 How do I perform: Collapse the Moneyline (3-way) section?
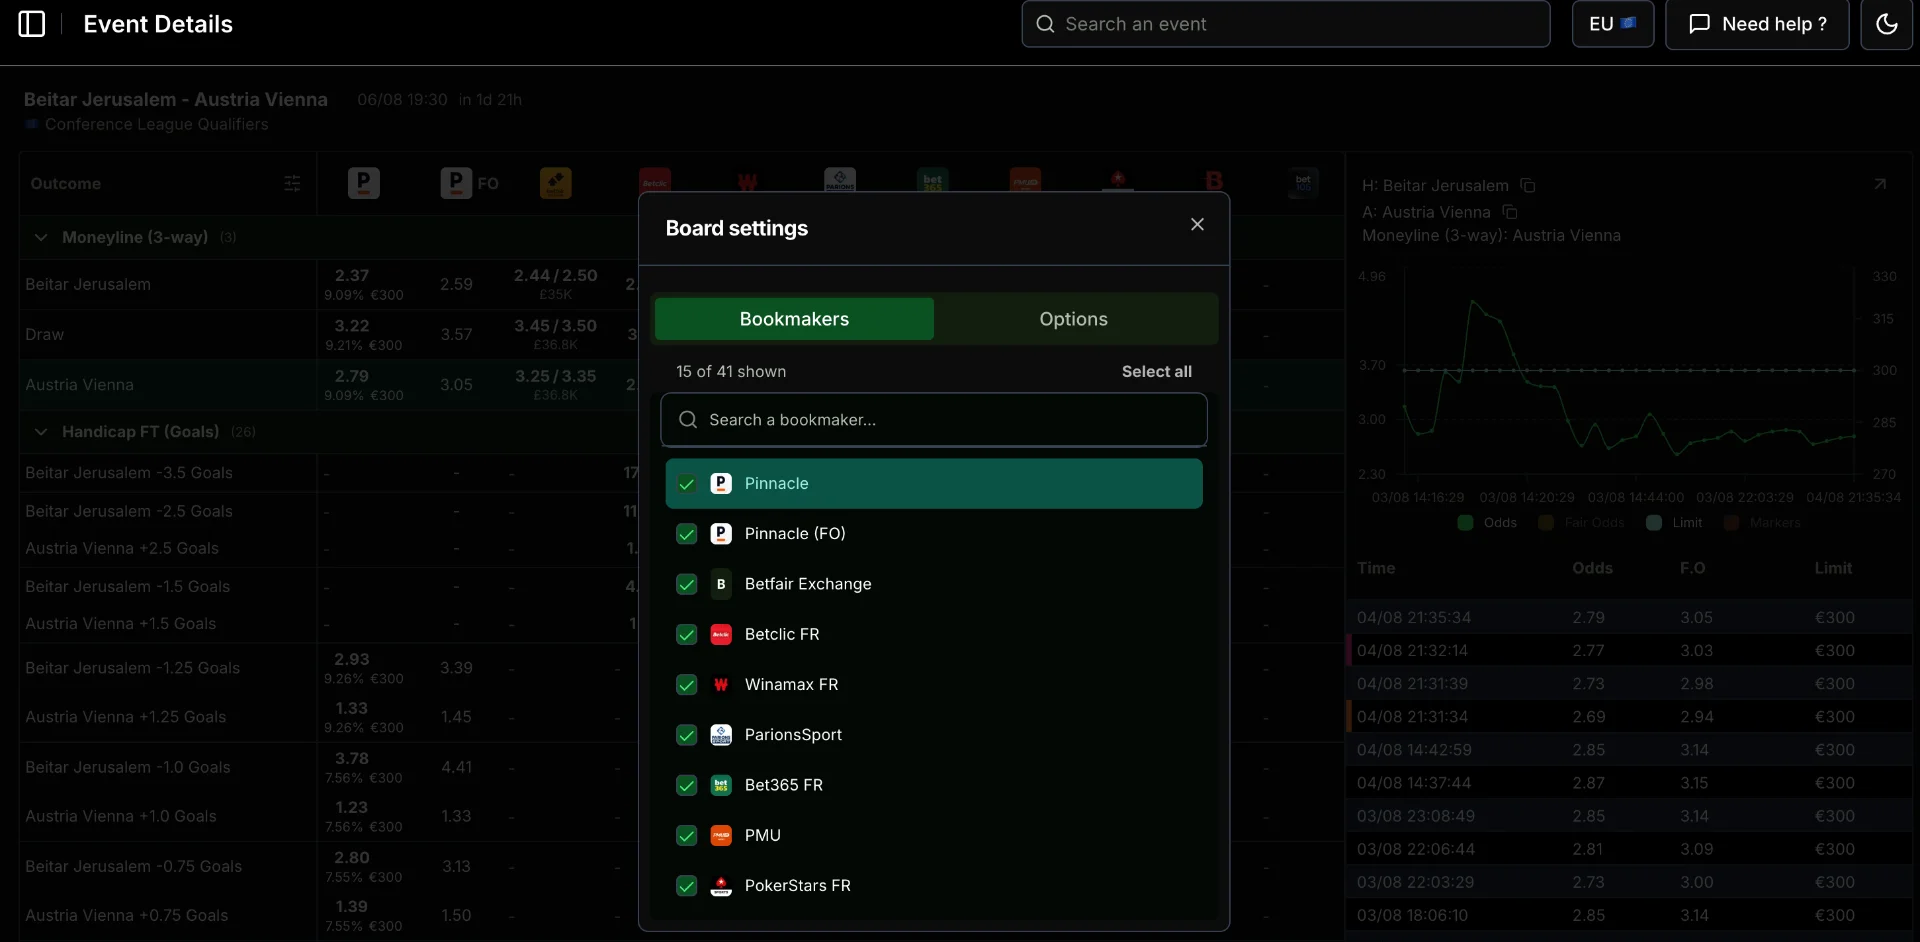tap(41, 237)
